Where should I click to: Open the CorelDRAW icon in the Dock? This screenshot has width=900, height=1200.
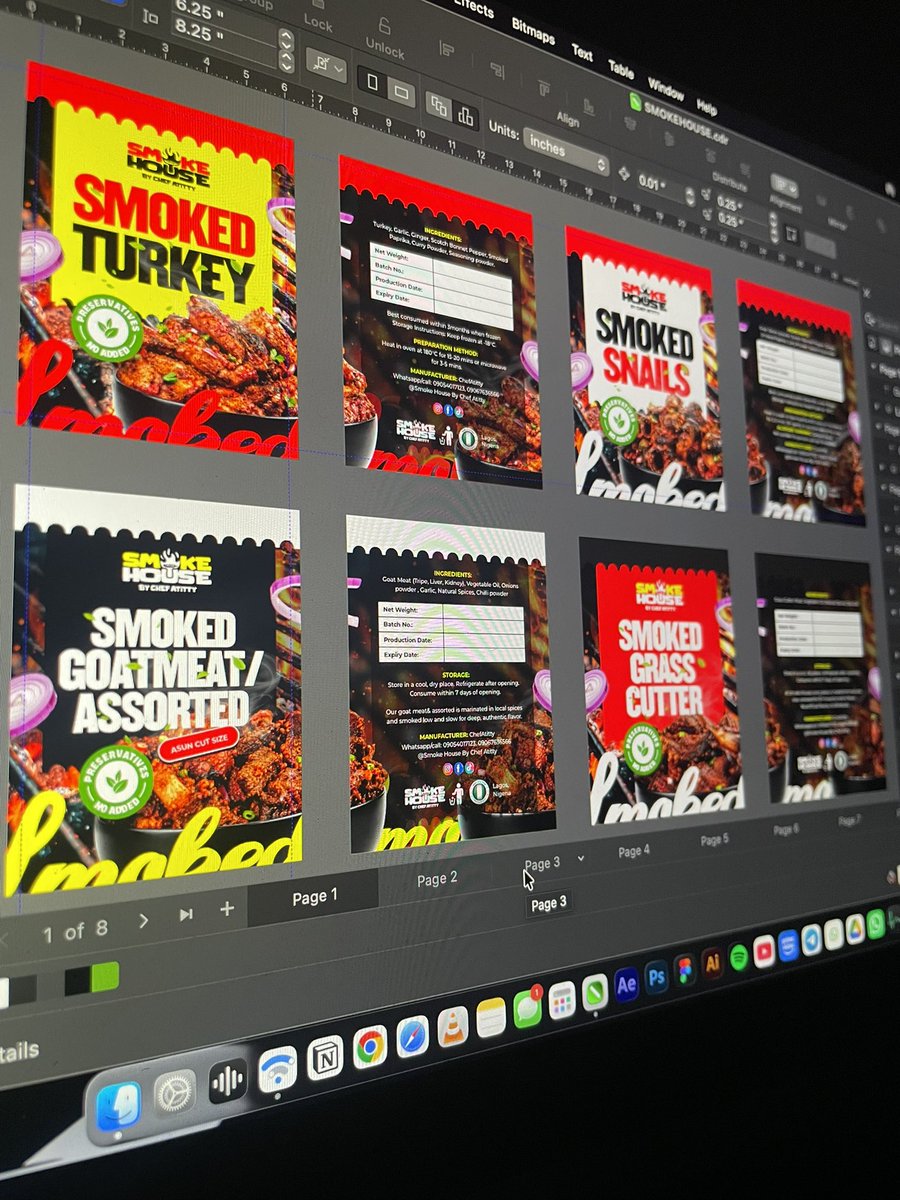(x=595, y=992)
